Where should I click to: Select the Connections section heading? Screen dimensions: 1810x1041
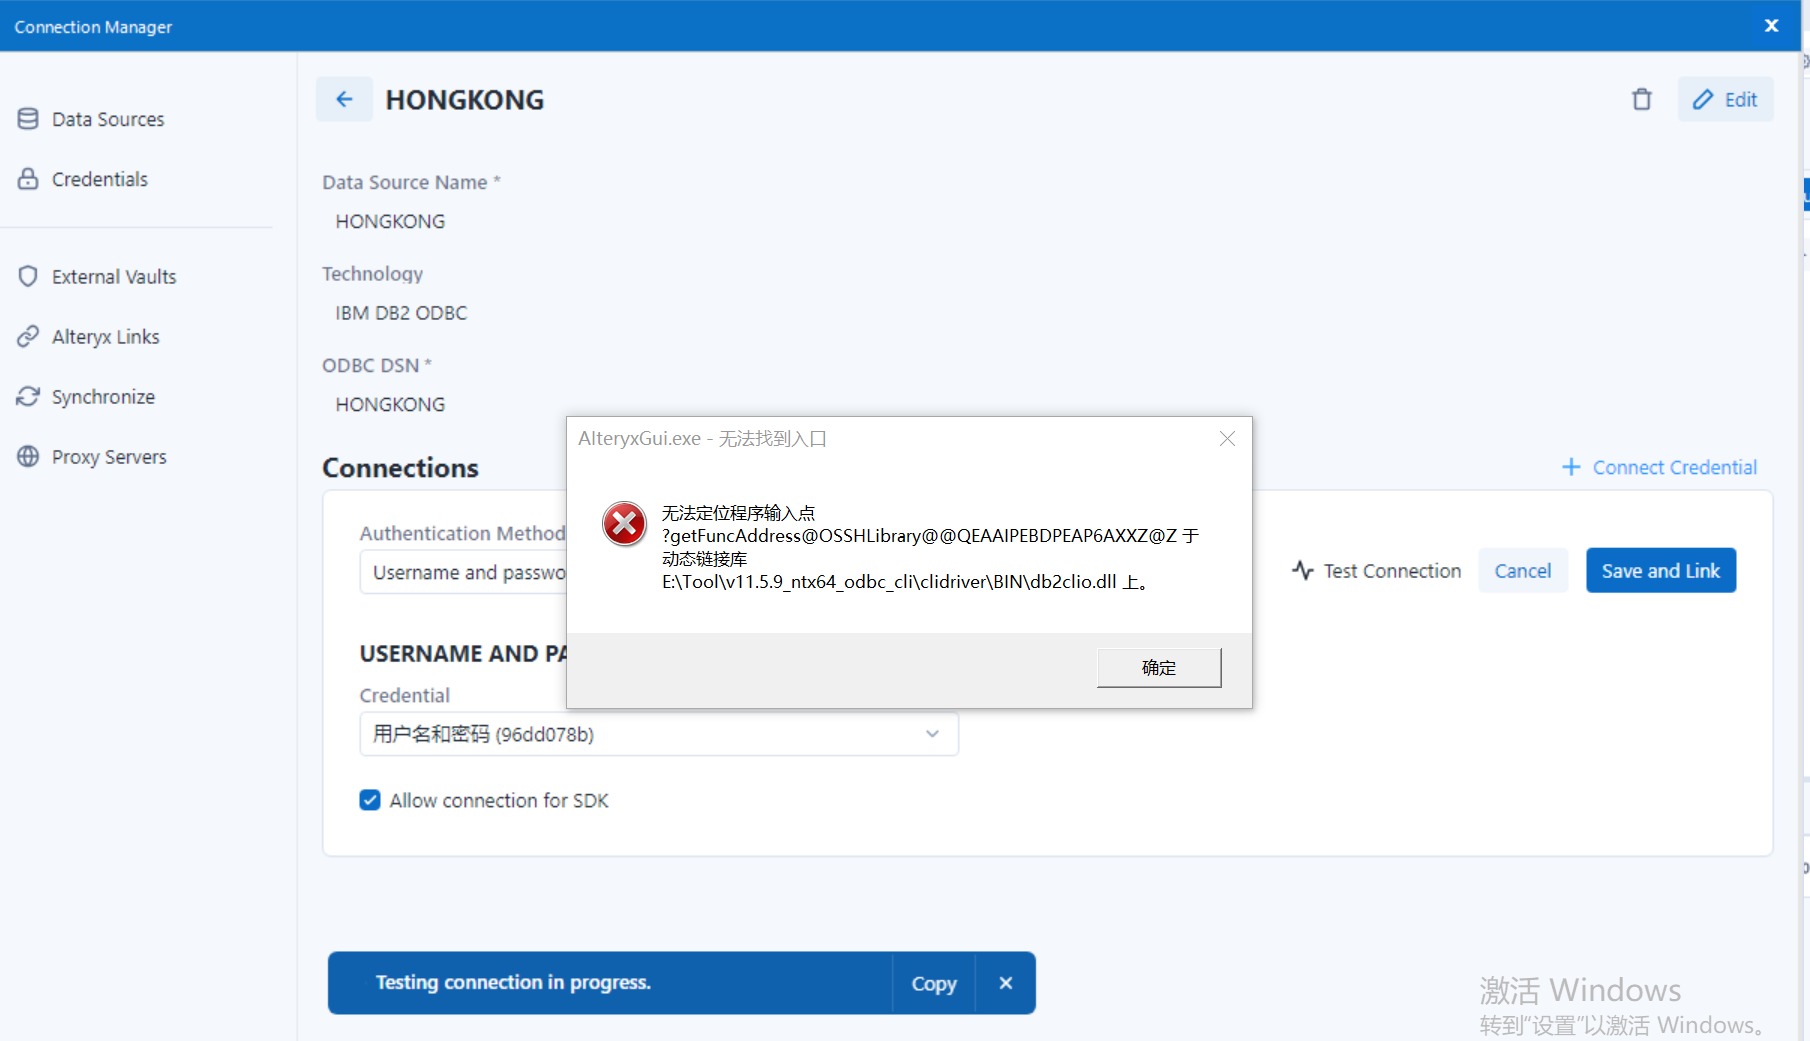click(399, 467)
